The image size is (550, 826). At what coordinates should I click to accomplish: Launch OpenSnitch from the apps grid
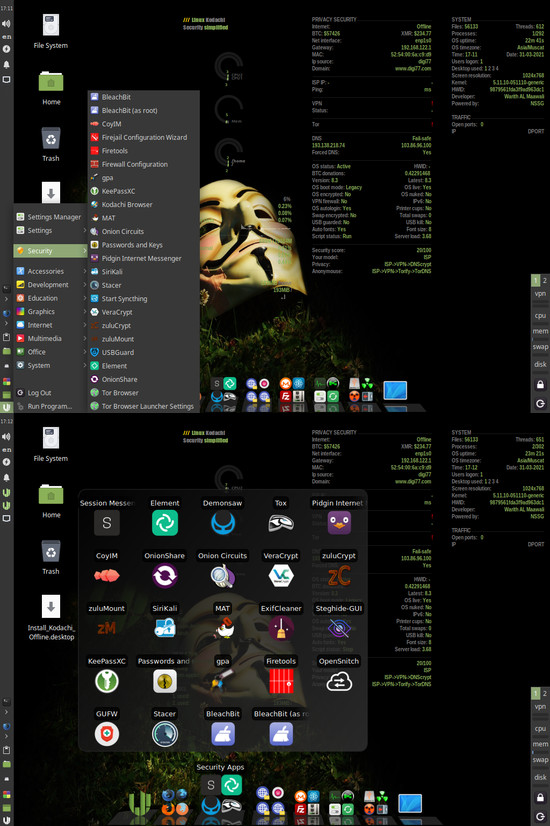pyautogui.click(x=339, y=682)
